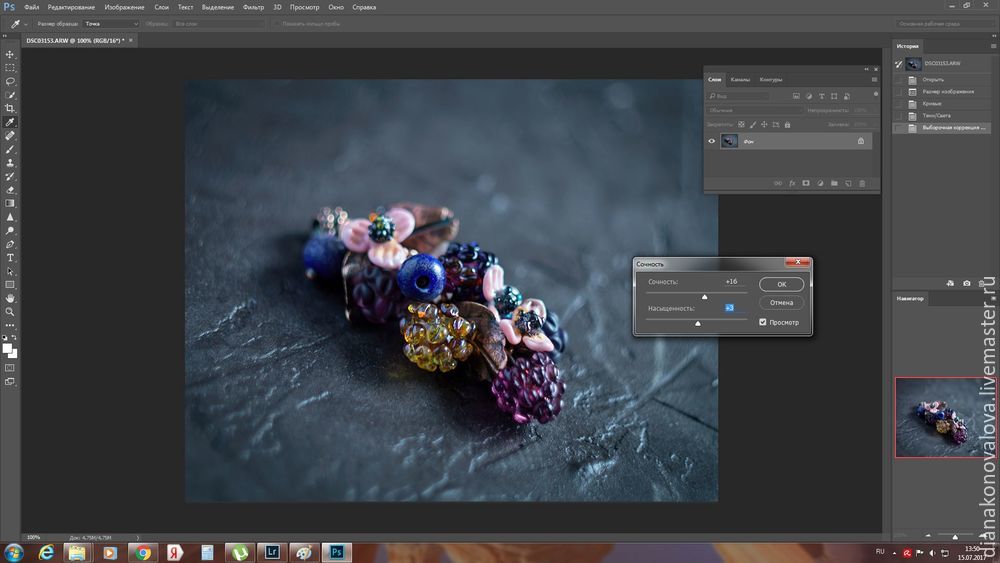Select the Move tool

(x=10, y=54)
